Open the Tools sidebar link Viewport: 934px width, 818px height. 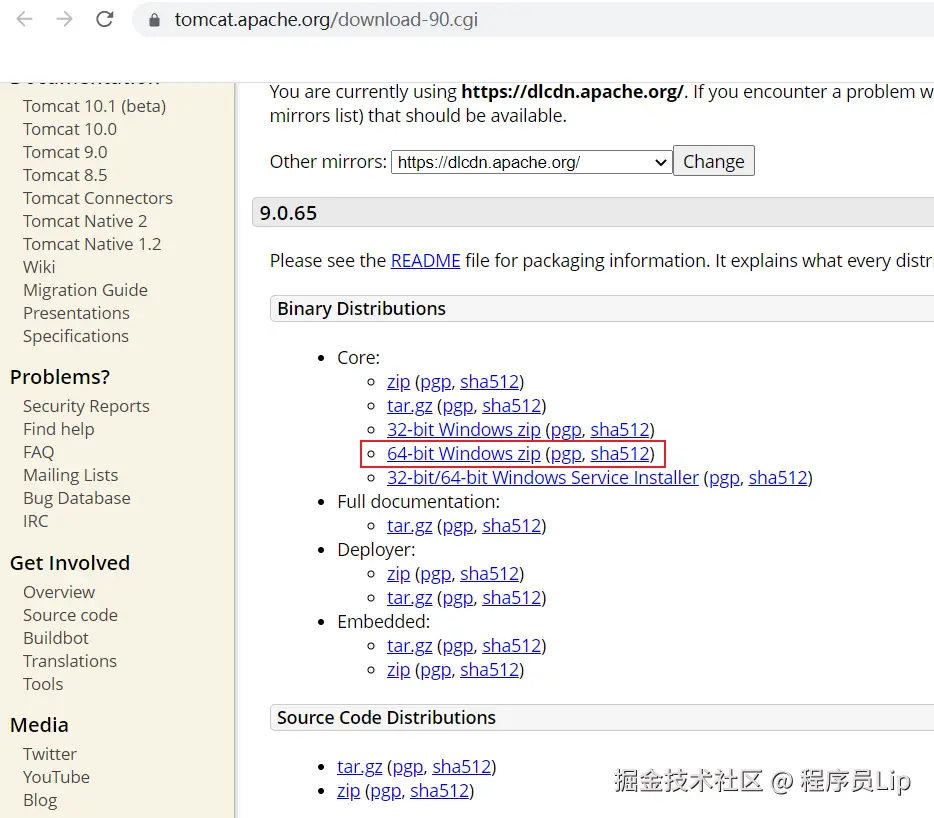point(43,685)
